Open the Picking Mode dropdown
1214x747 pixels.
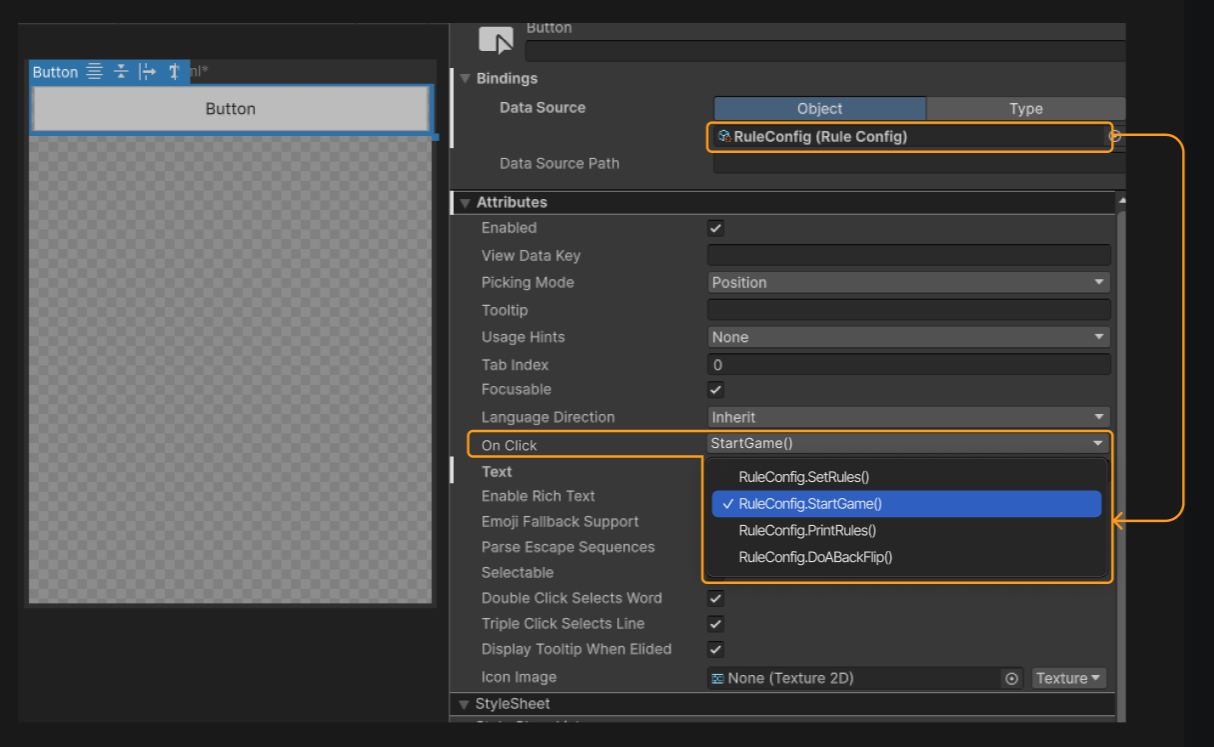[908, 282]
